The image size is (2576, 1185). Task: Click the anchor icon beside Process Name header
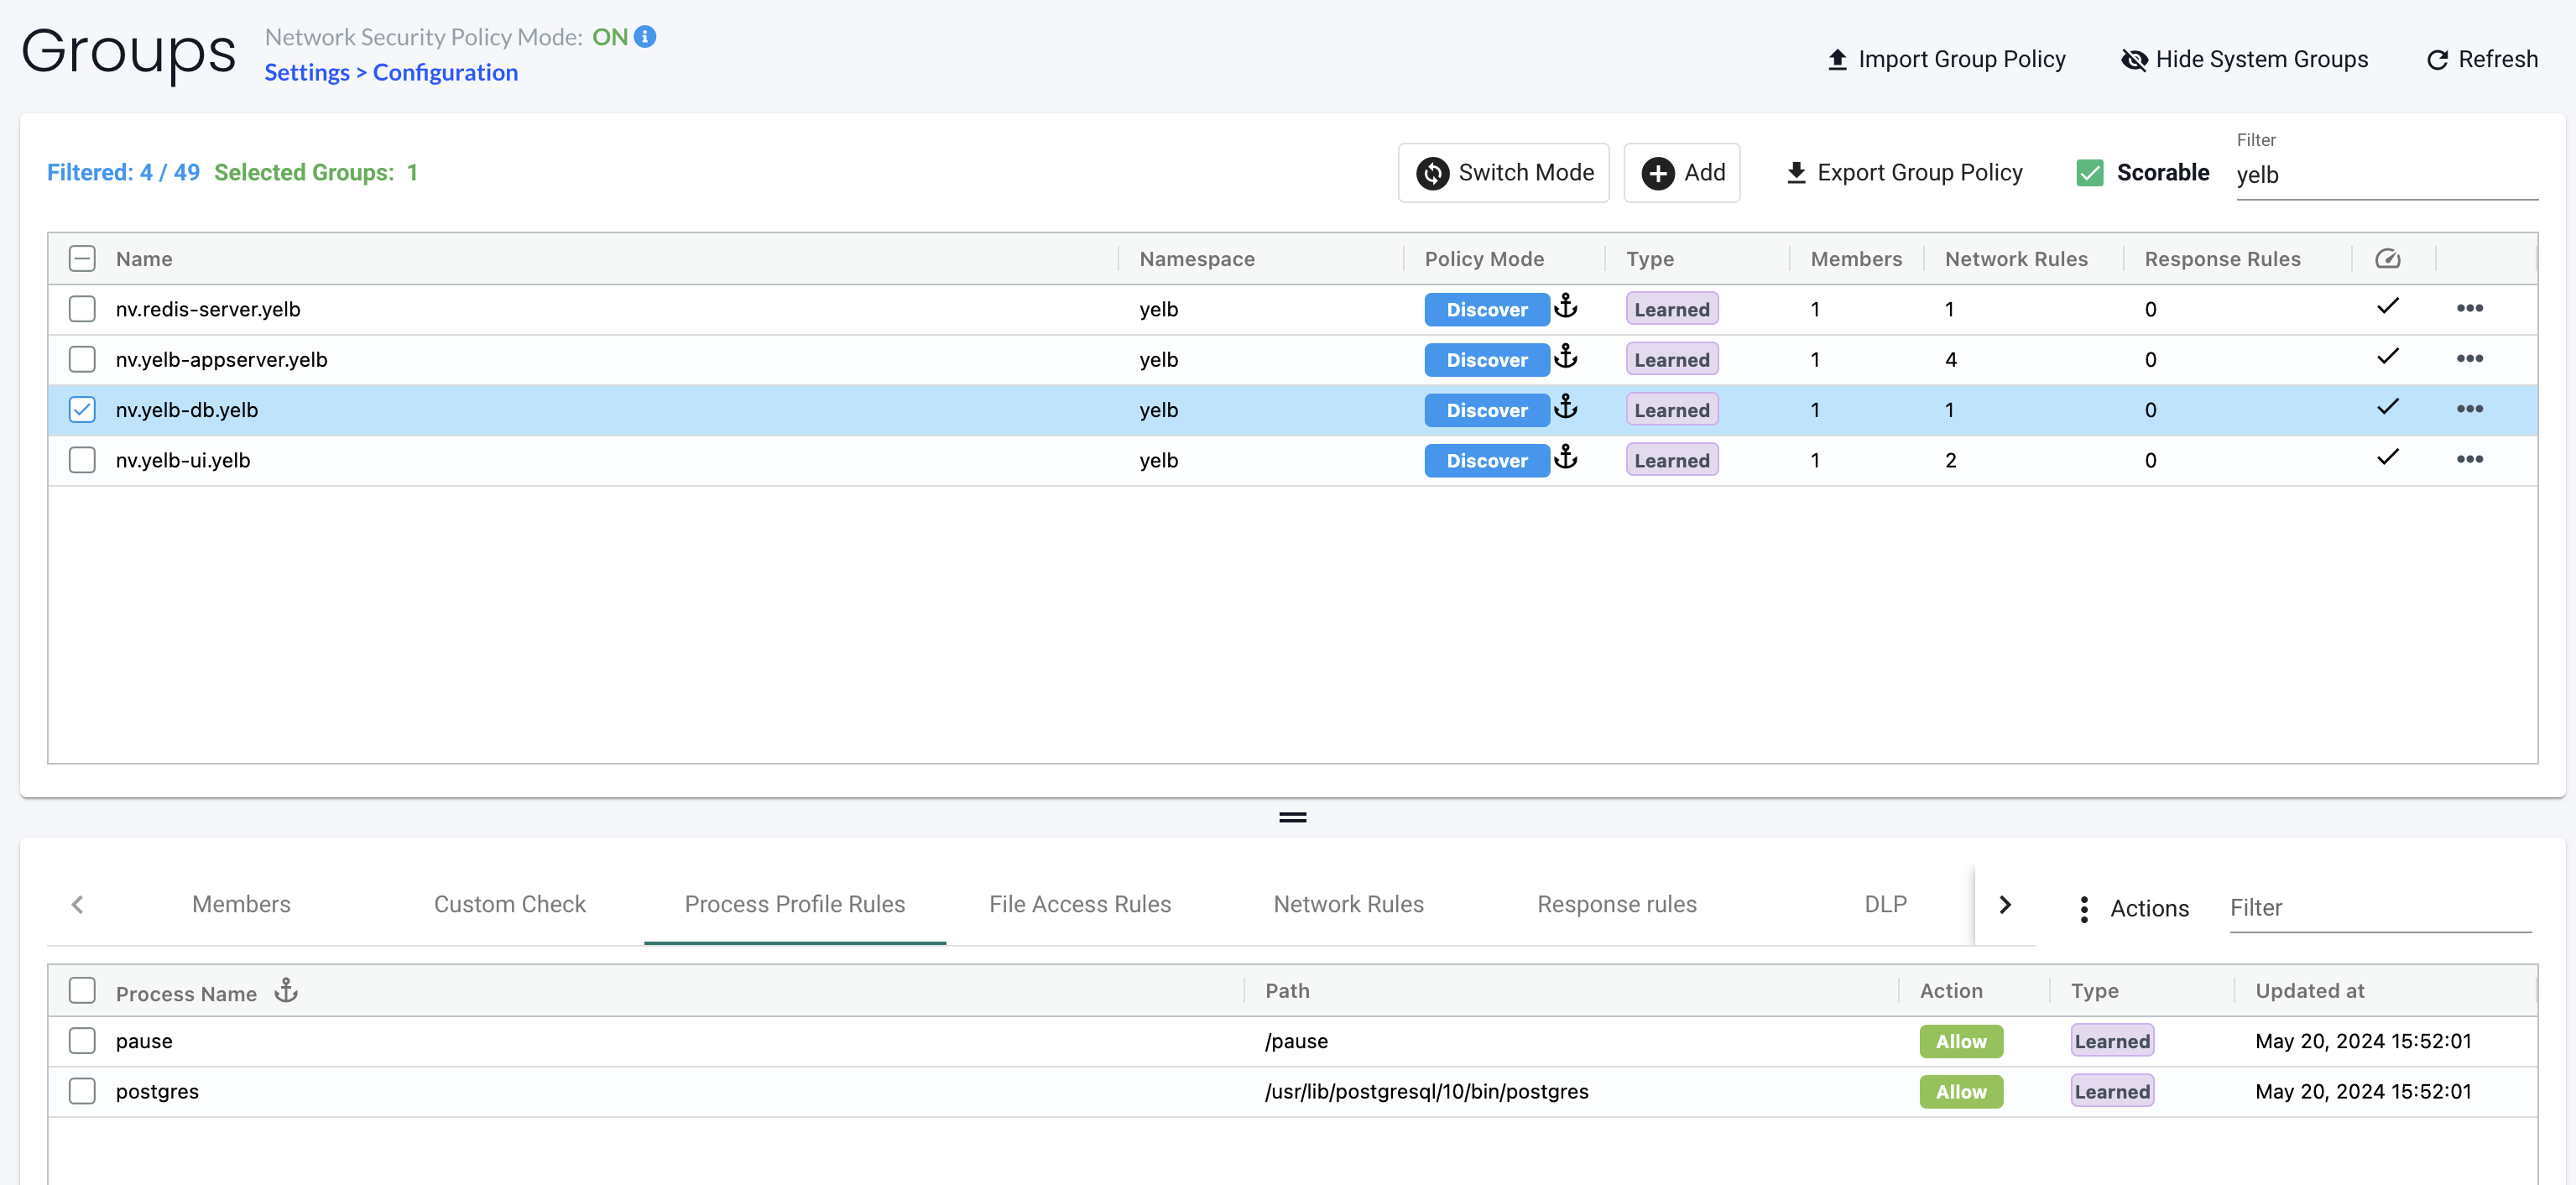(x=286, y=990)
